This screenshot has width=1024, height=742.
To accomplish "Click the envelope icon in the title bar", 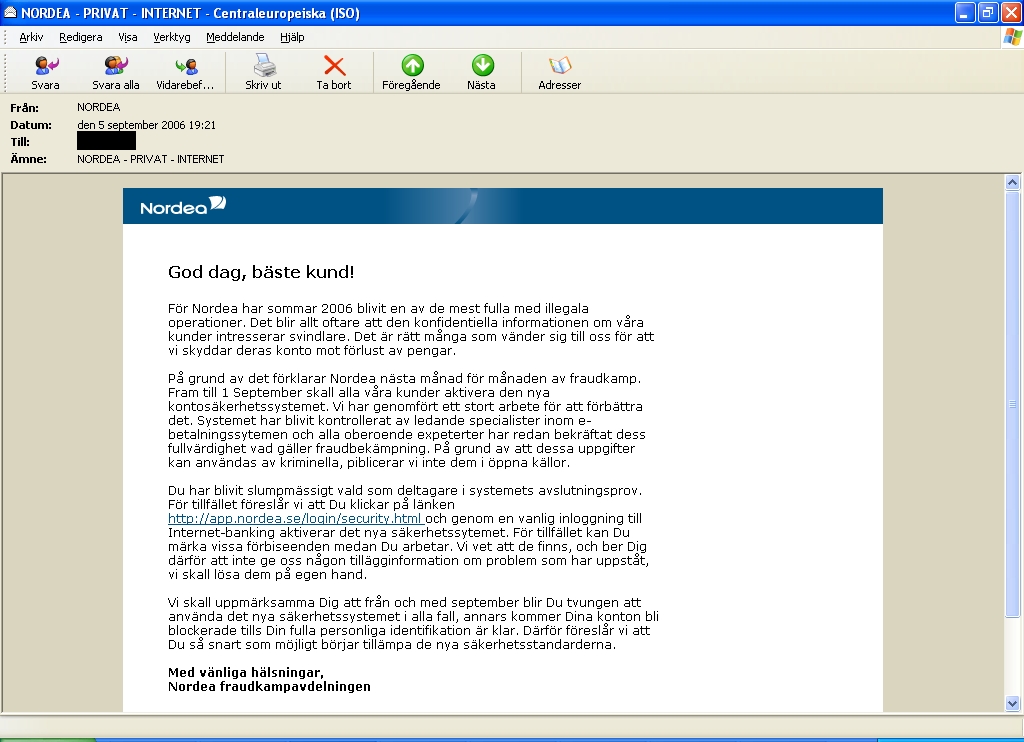I will coord(10,12).
